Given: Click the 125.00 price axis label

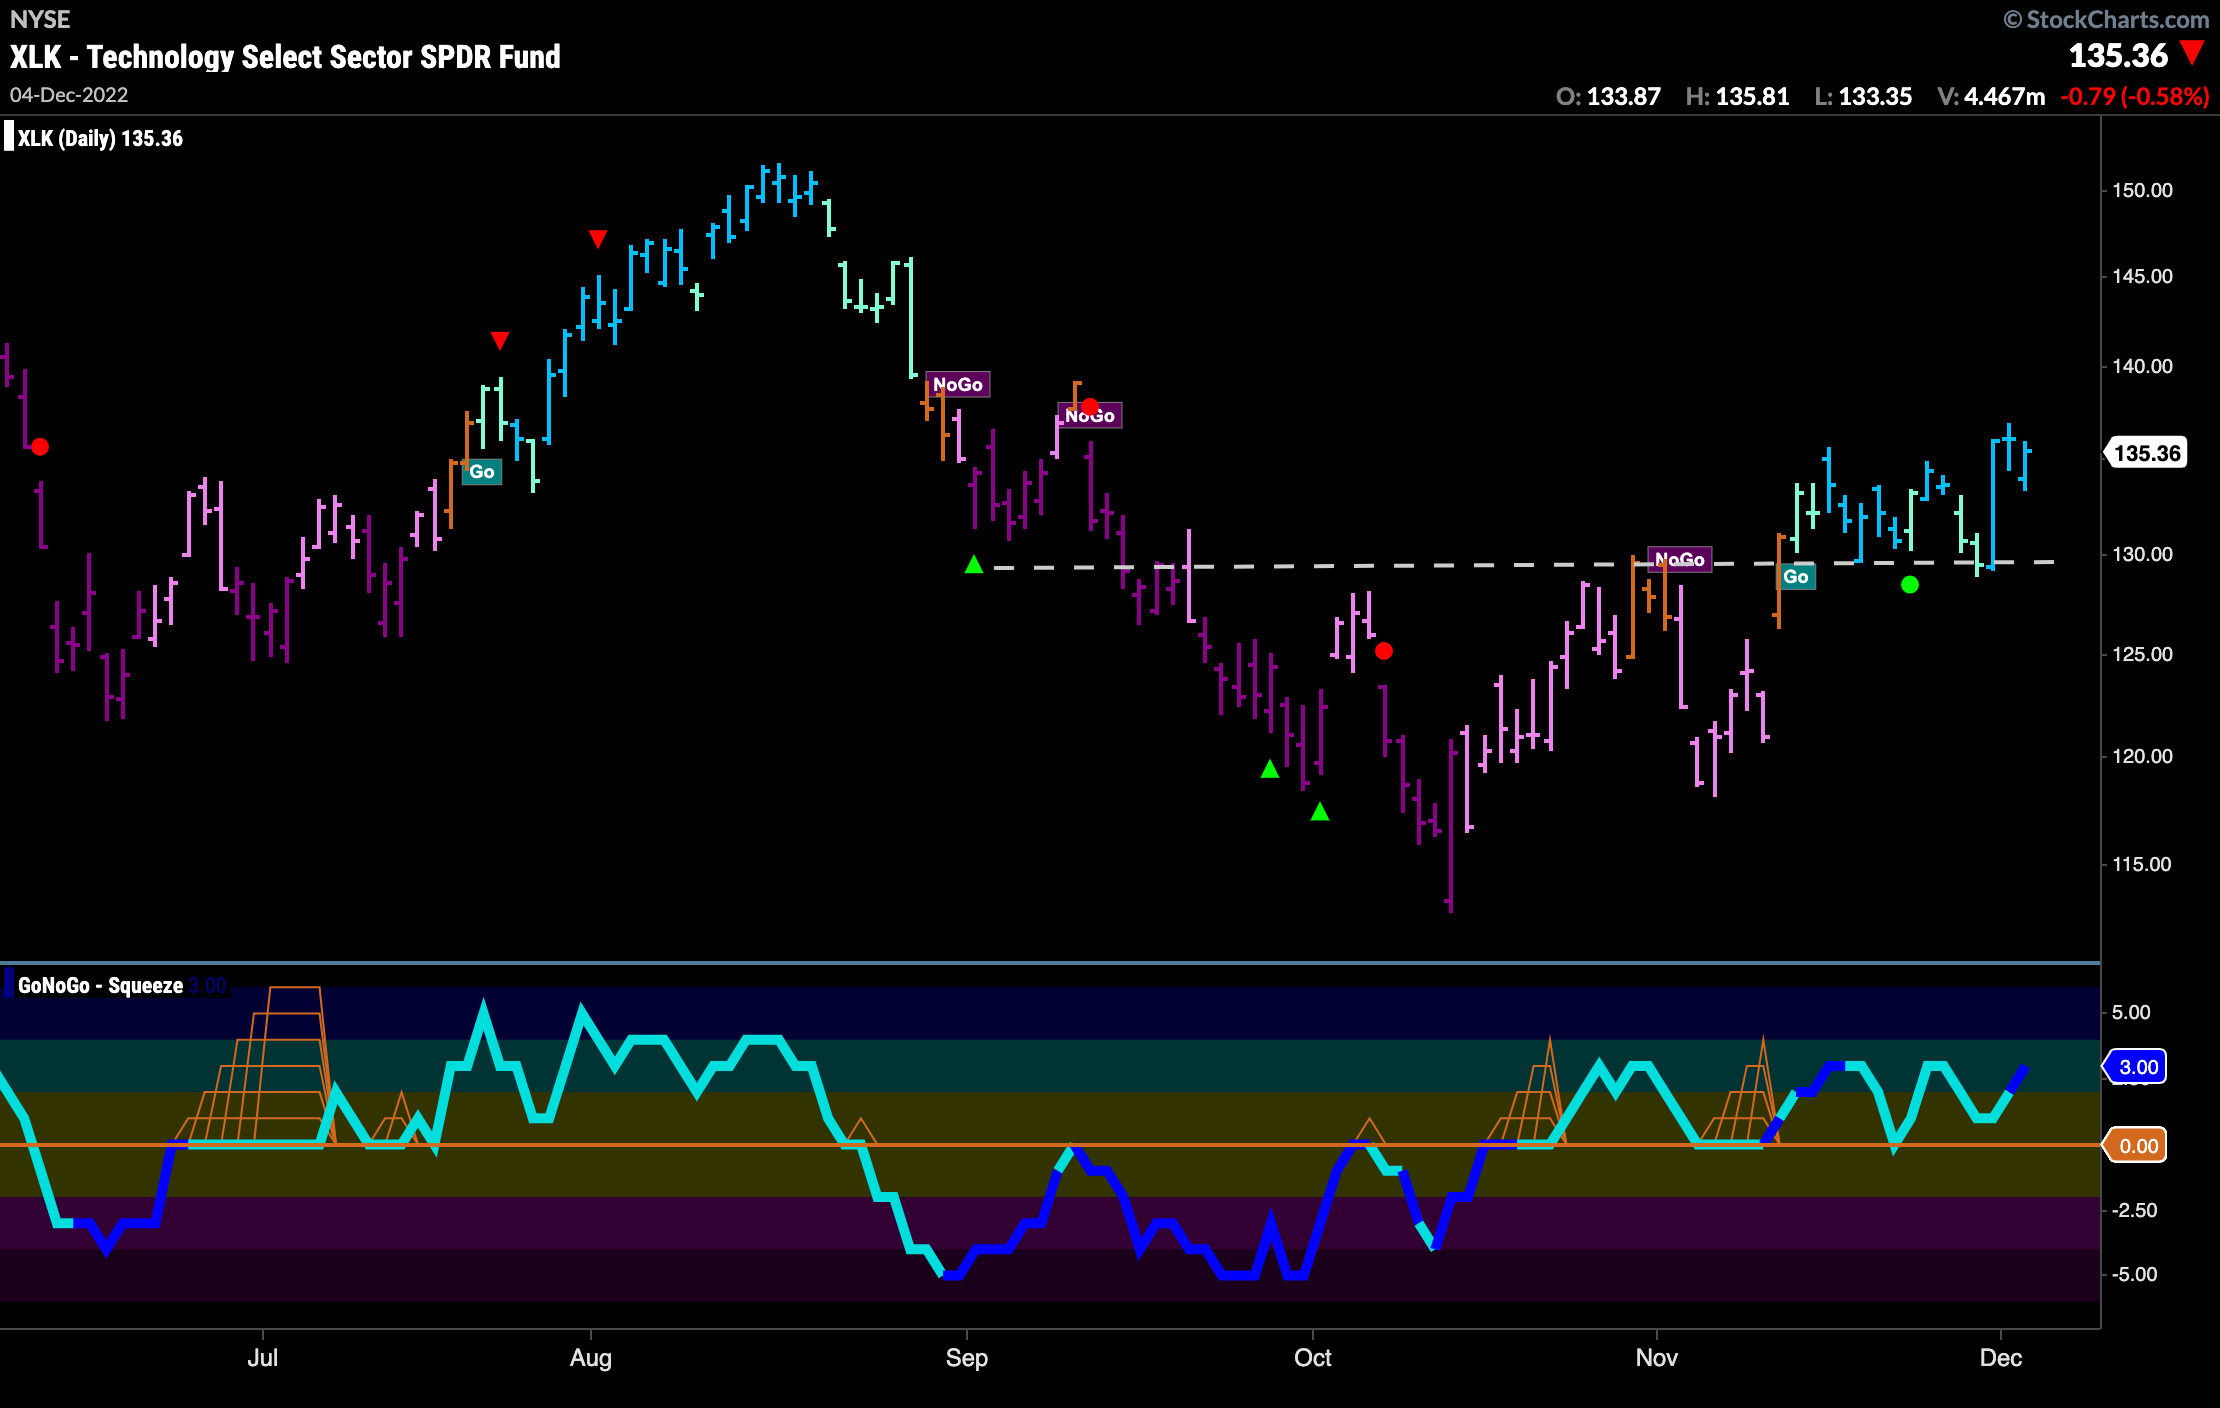Looking at the screenshot, I should pos(2142,654).
